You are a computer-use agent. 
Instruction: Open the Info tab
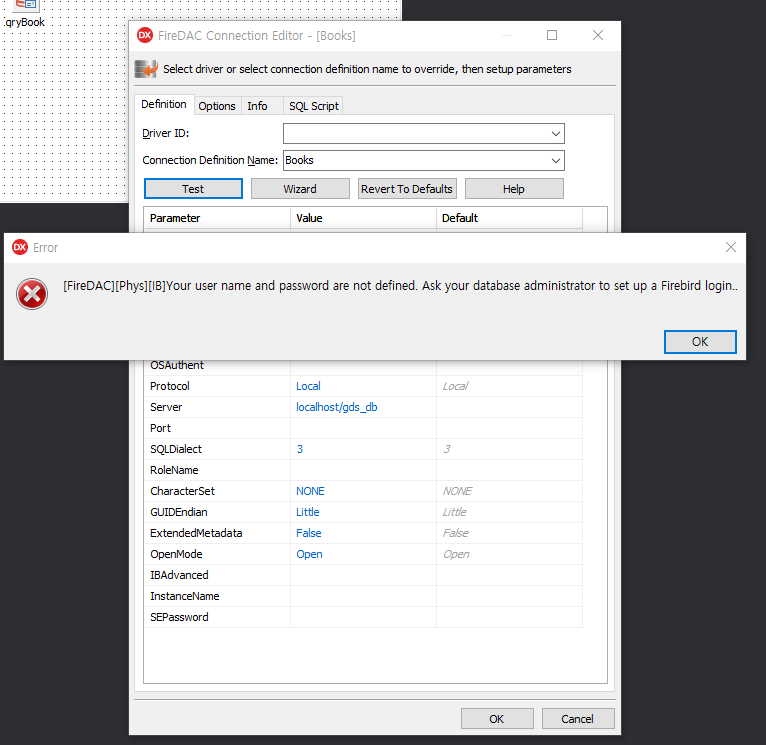tap(258, 106)
